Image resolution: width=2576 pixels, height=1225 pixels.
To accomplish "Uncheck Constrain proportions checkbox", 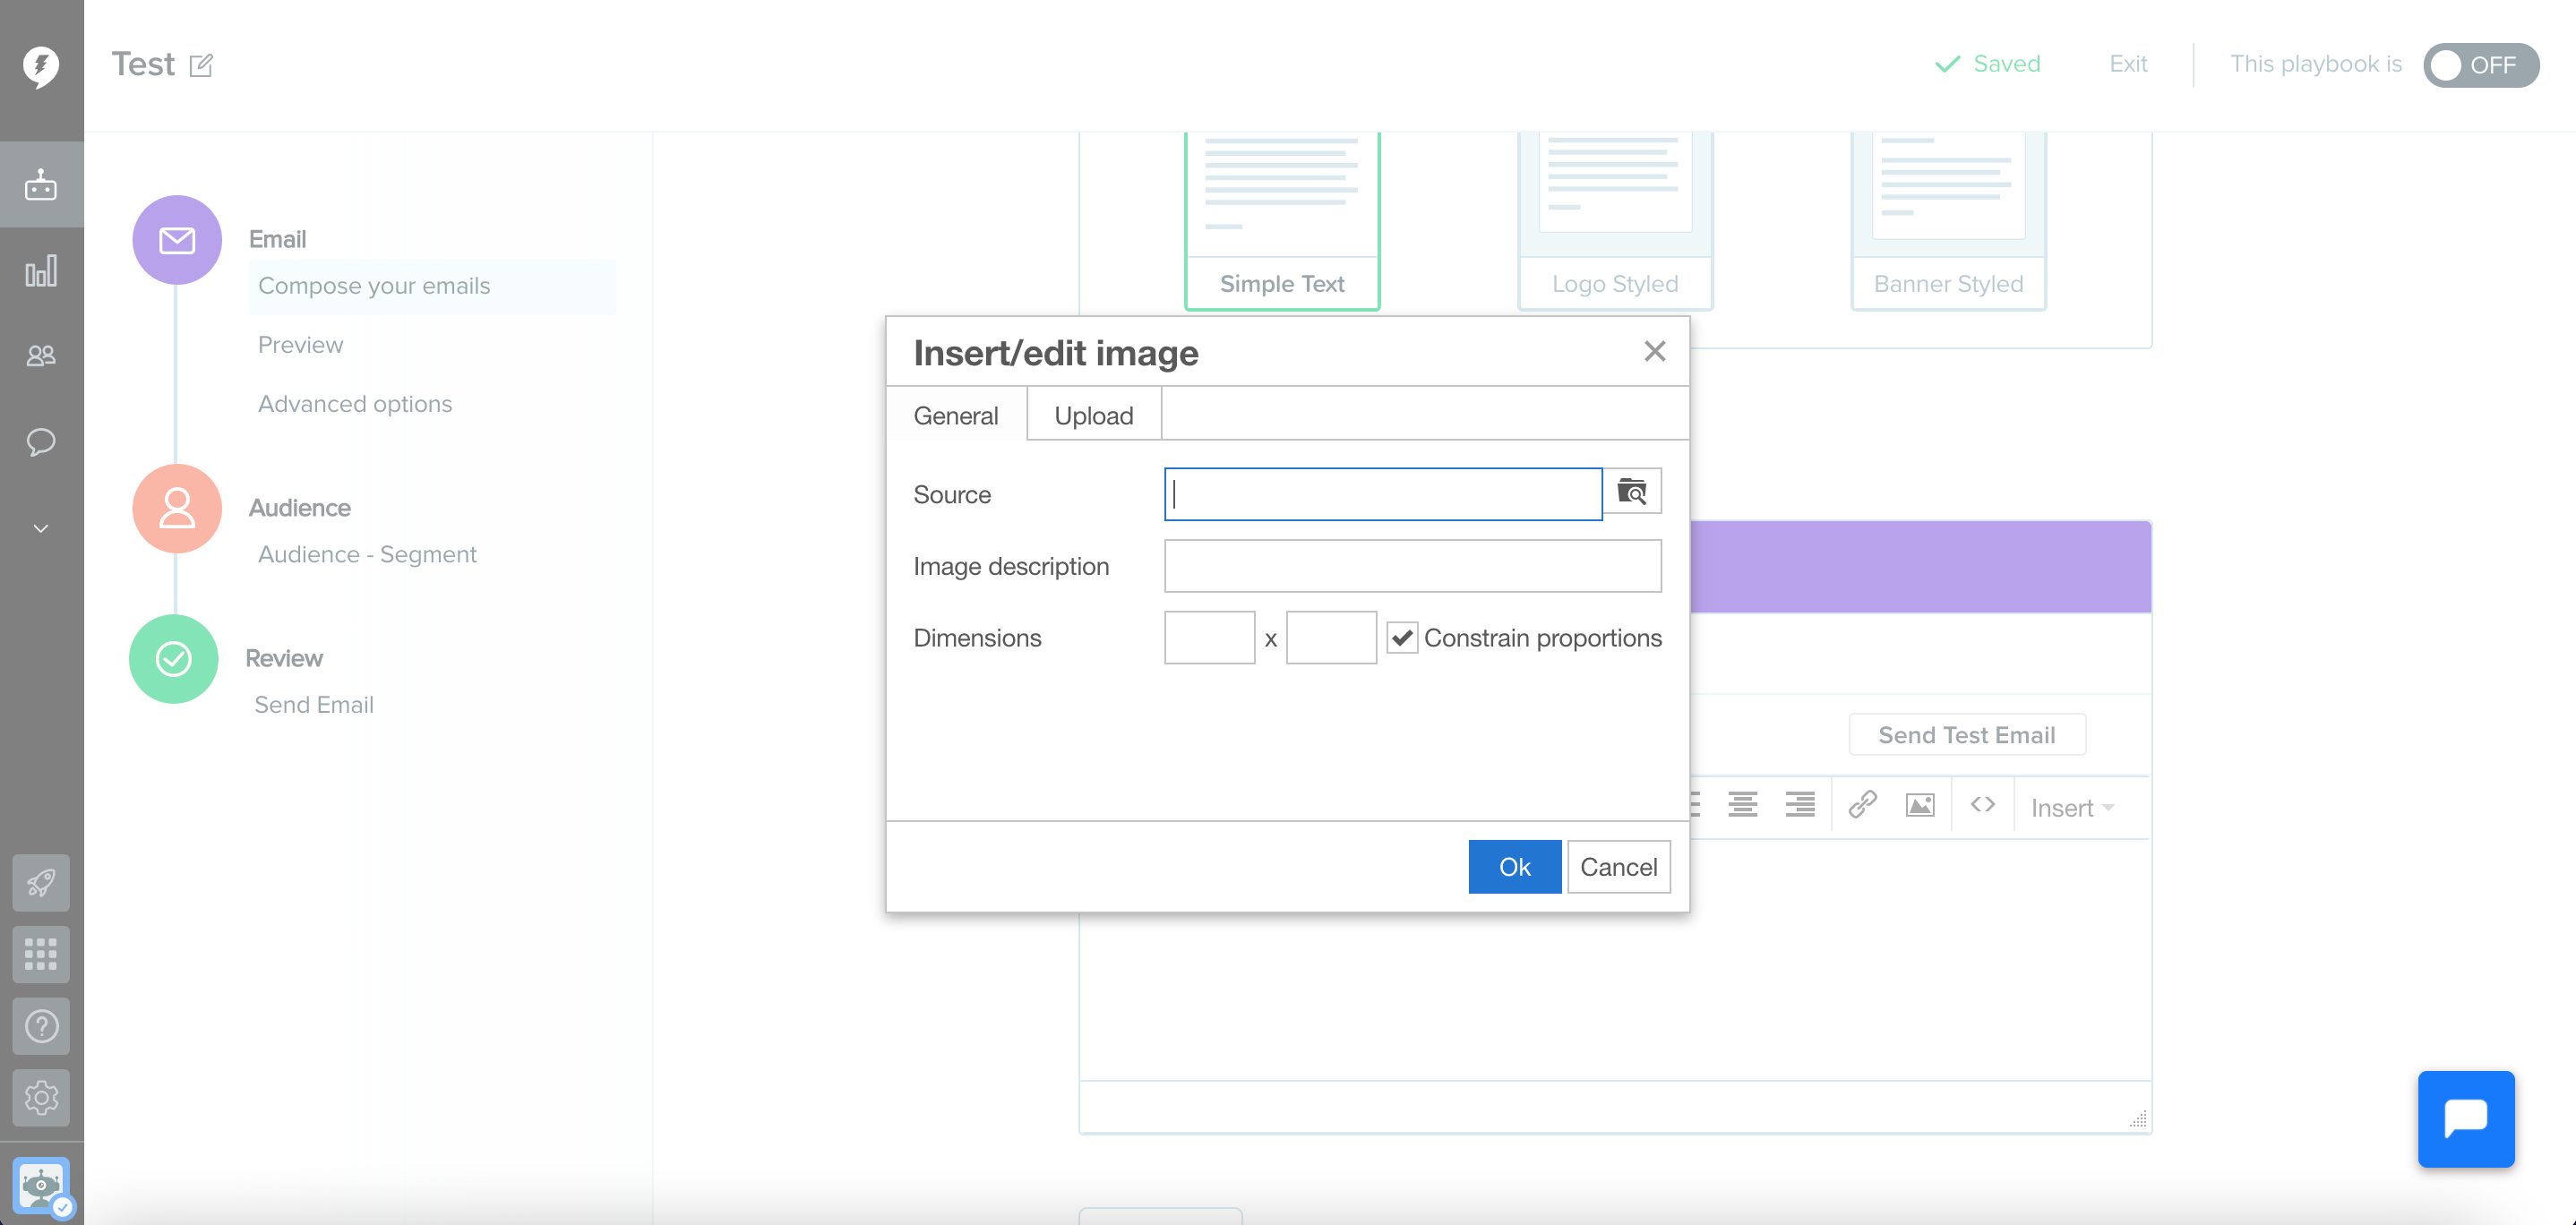I will coord(1402,638).
